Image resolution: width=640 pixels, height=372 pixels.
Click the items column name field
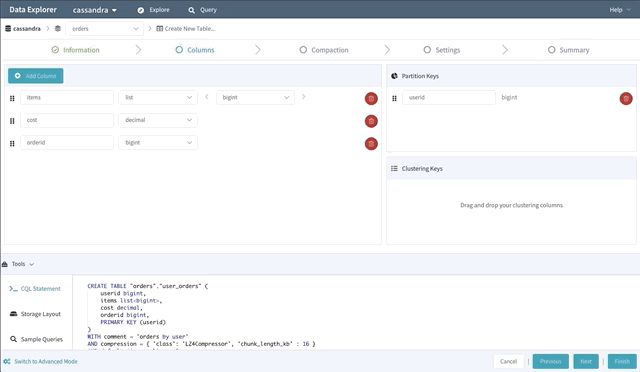[x=67, y=98]
